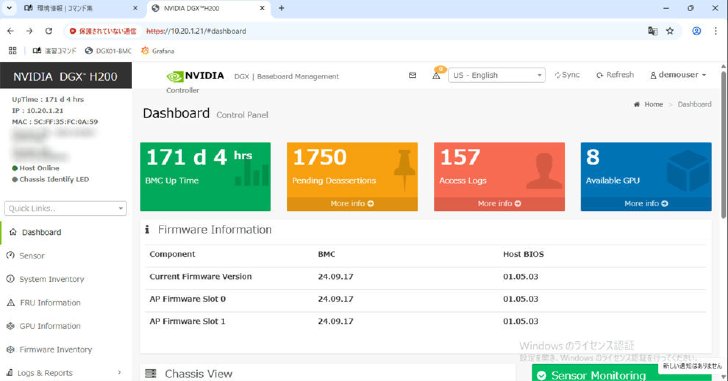Image resolution: width=728 pixels, height=381 pixels.
Task: Click the BMC column header
Action: 326,254
